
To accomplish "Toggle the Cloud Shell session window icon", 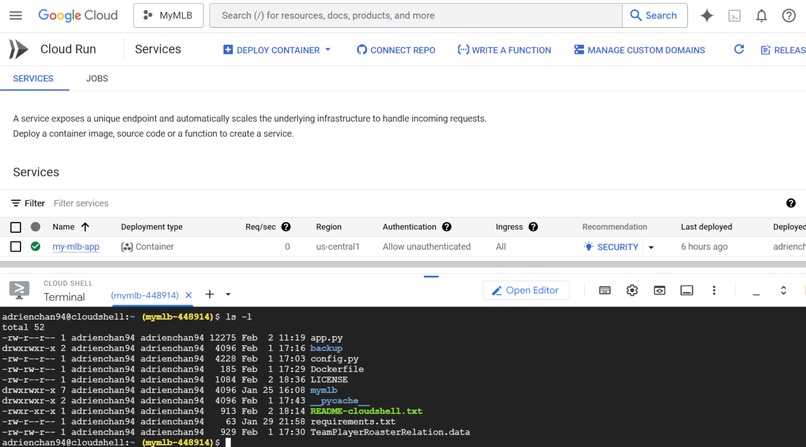I will click(686, 290).
